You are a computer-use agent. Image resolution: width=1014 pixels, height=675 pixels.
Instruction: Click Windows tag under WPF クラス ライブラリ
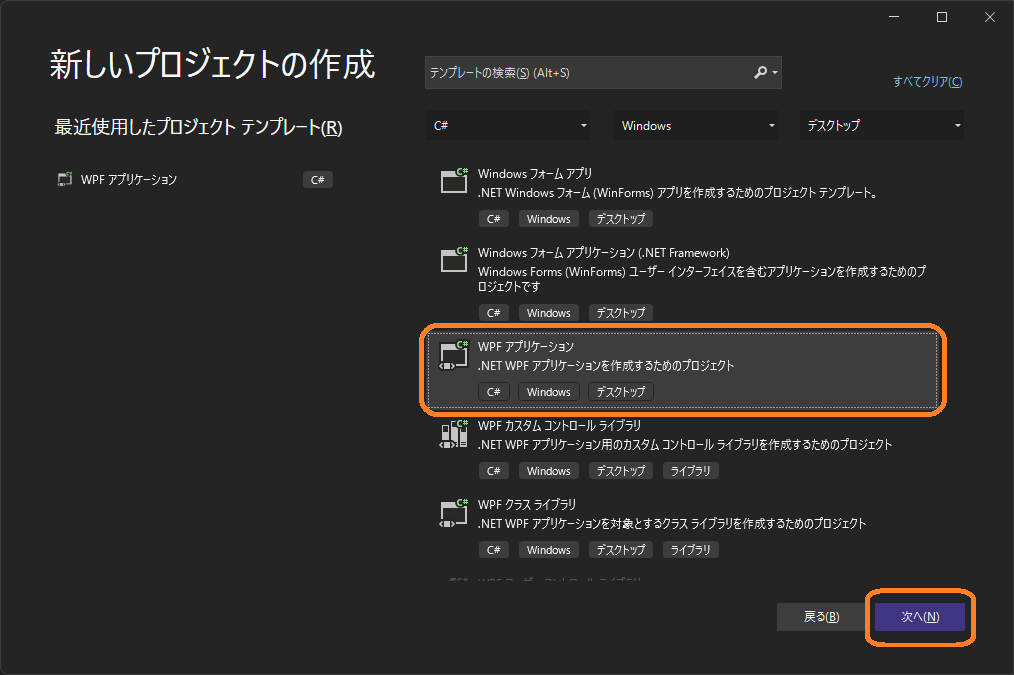pos(548,550)
